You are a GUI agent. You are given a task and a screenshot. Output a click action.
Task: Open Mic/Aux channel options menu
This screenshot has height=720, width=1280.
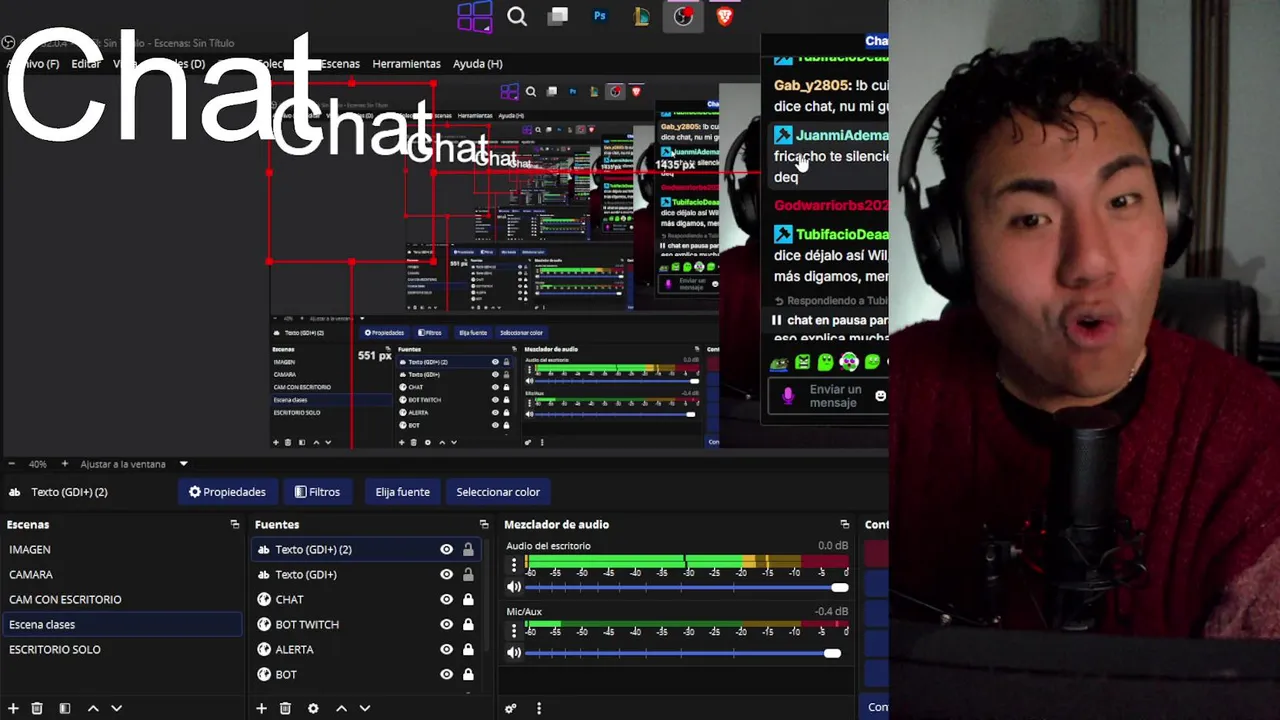point(514,630)
